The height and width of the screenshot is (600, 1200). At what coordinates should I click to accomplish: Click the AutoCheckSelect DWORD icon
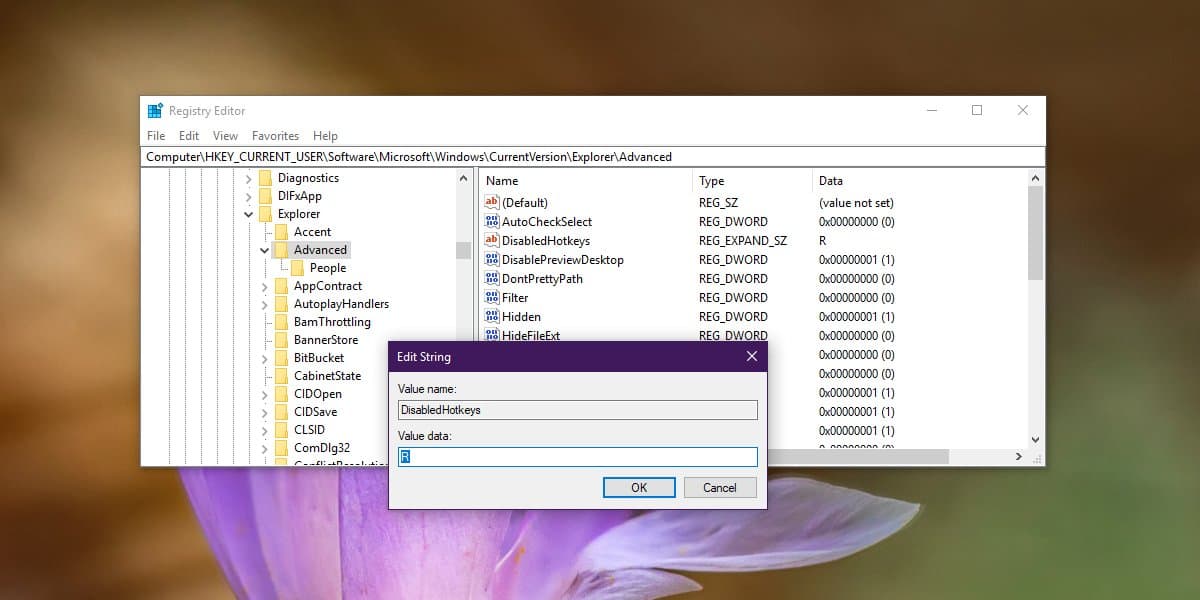pyautogui.click(x=491, y=222)
